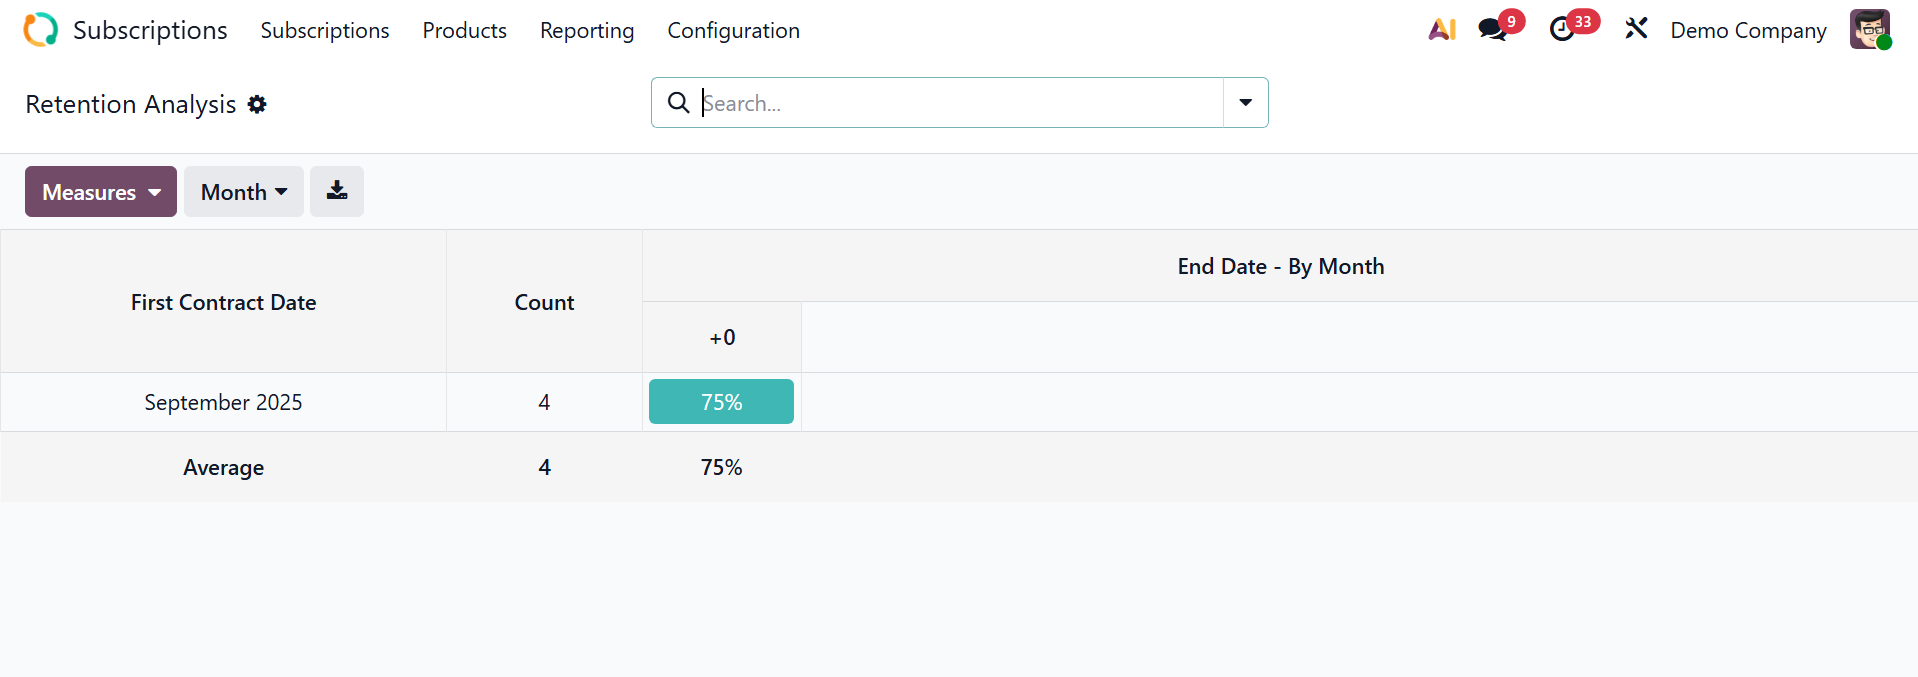Open the AI assistant icon
This screenshot has width=1918, height=677.
[x=1441, y=30]
